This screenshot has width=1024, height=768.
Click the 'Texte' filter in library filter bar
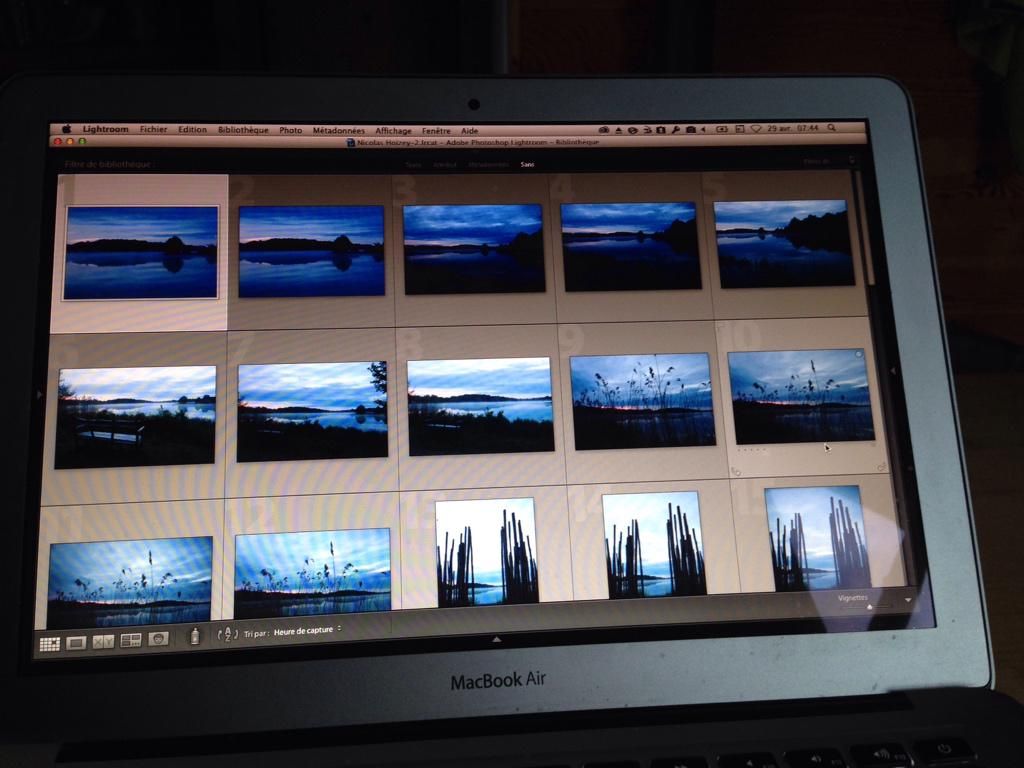coord(413,164)
